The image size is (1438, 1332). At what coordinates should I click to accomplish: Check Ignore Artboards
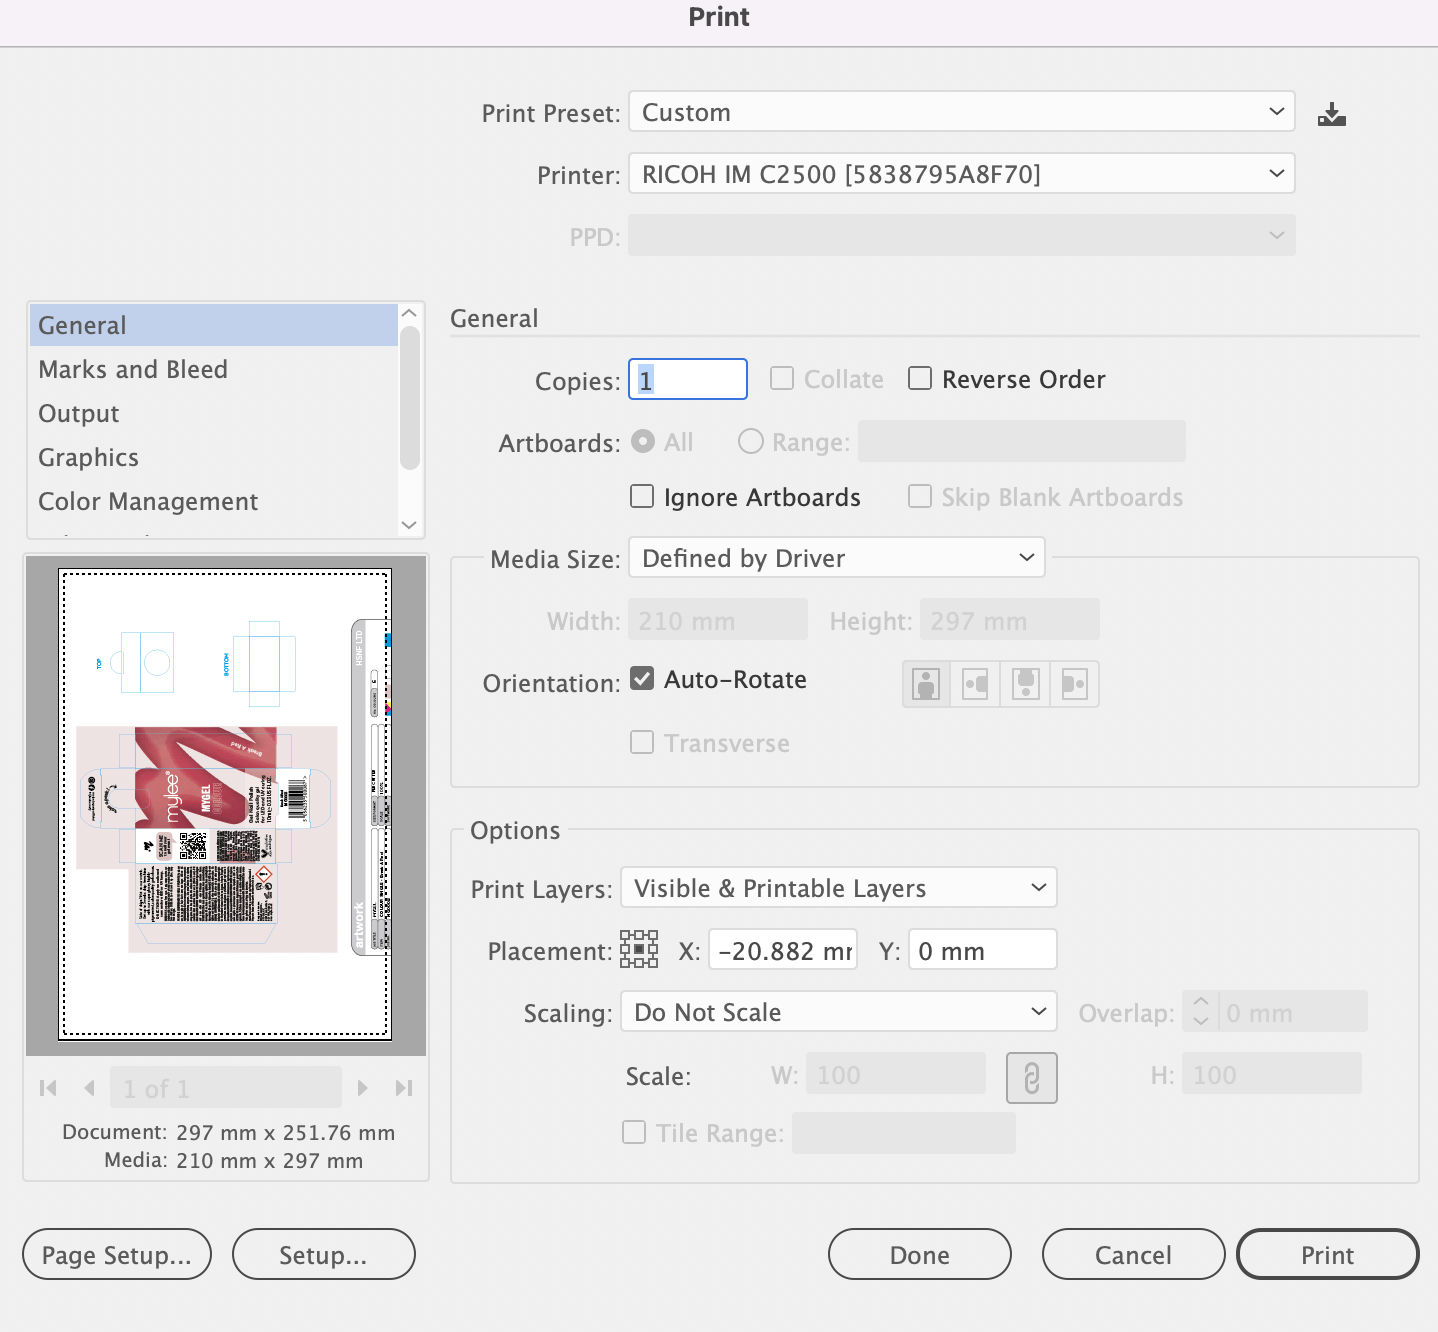coord(641,496)
